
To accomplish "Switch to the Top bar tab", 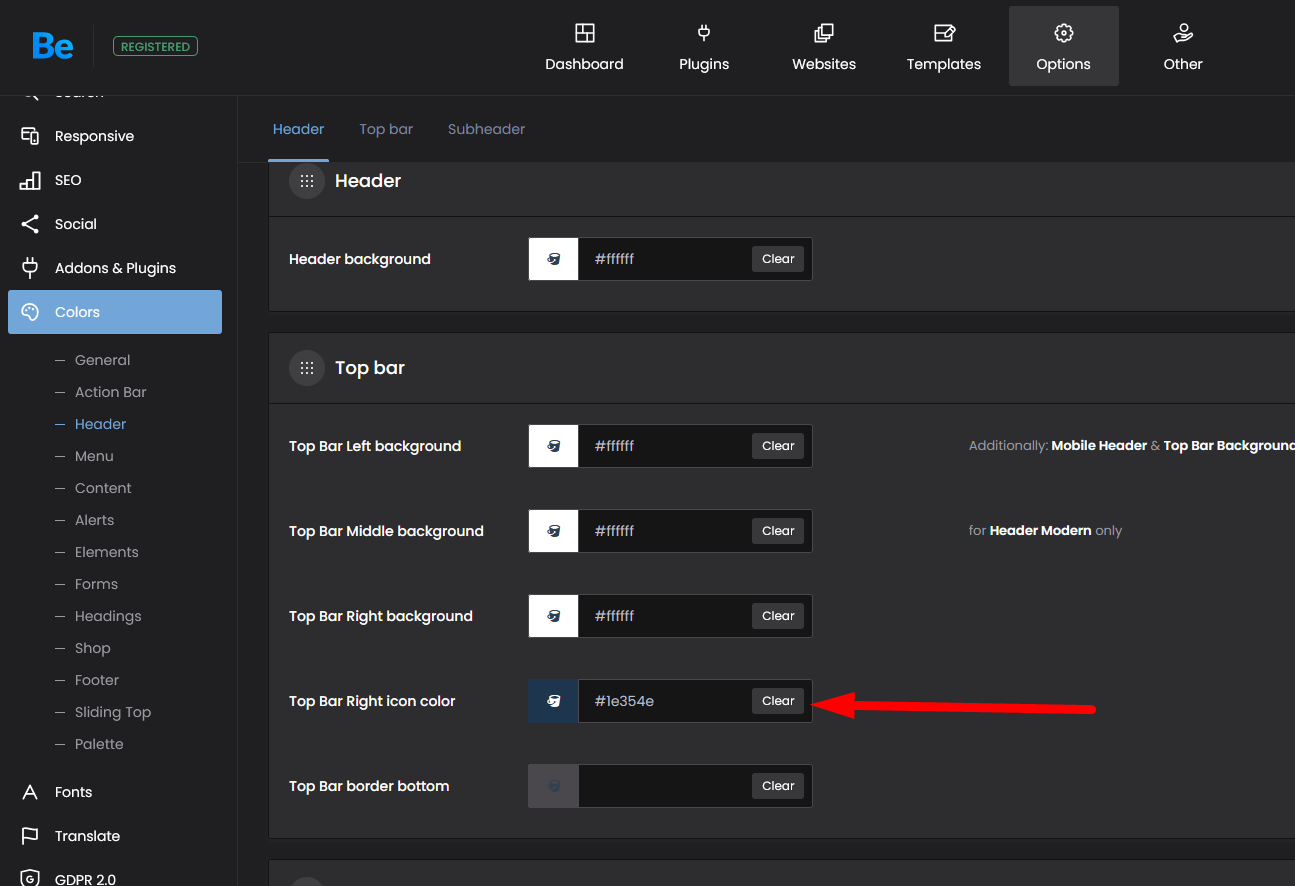I will coord(386,129).
